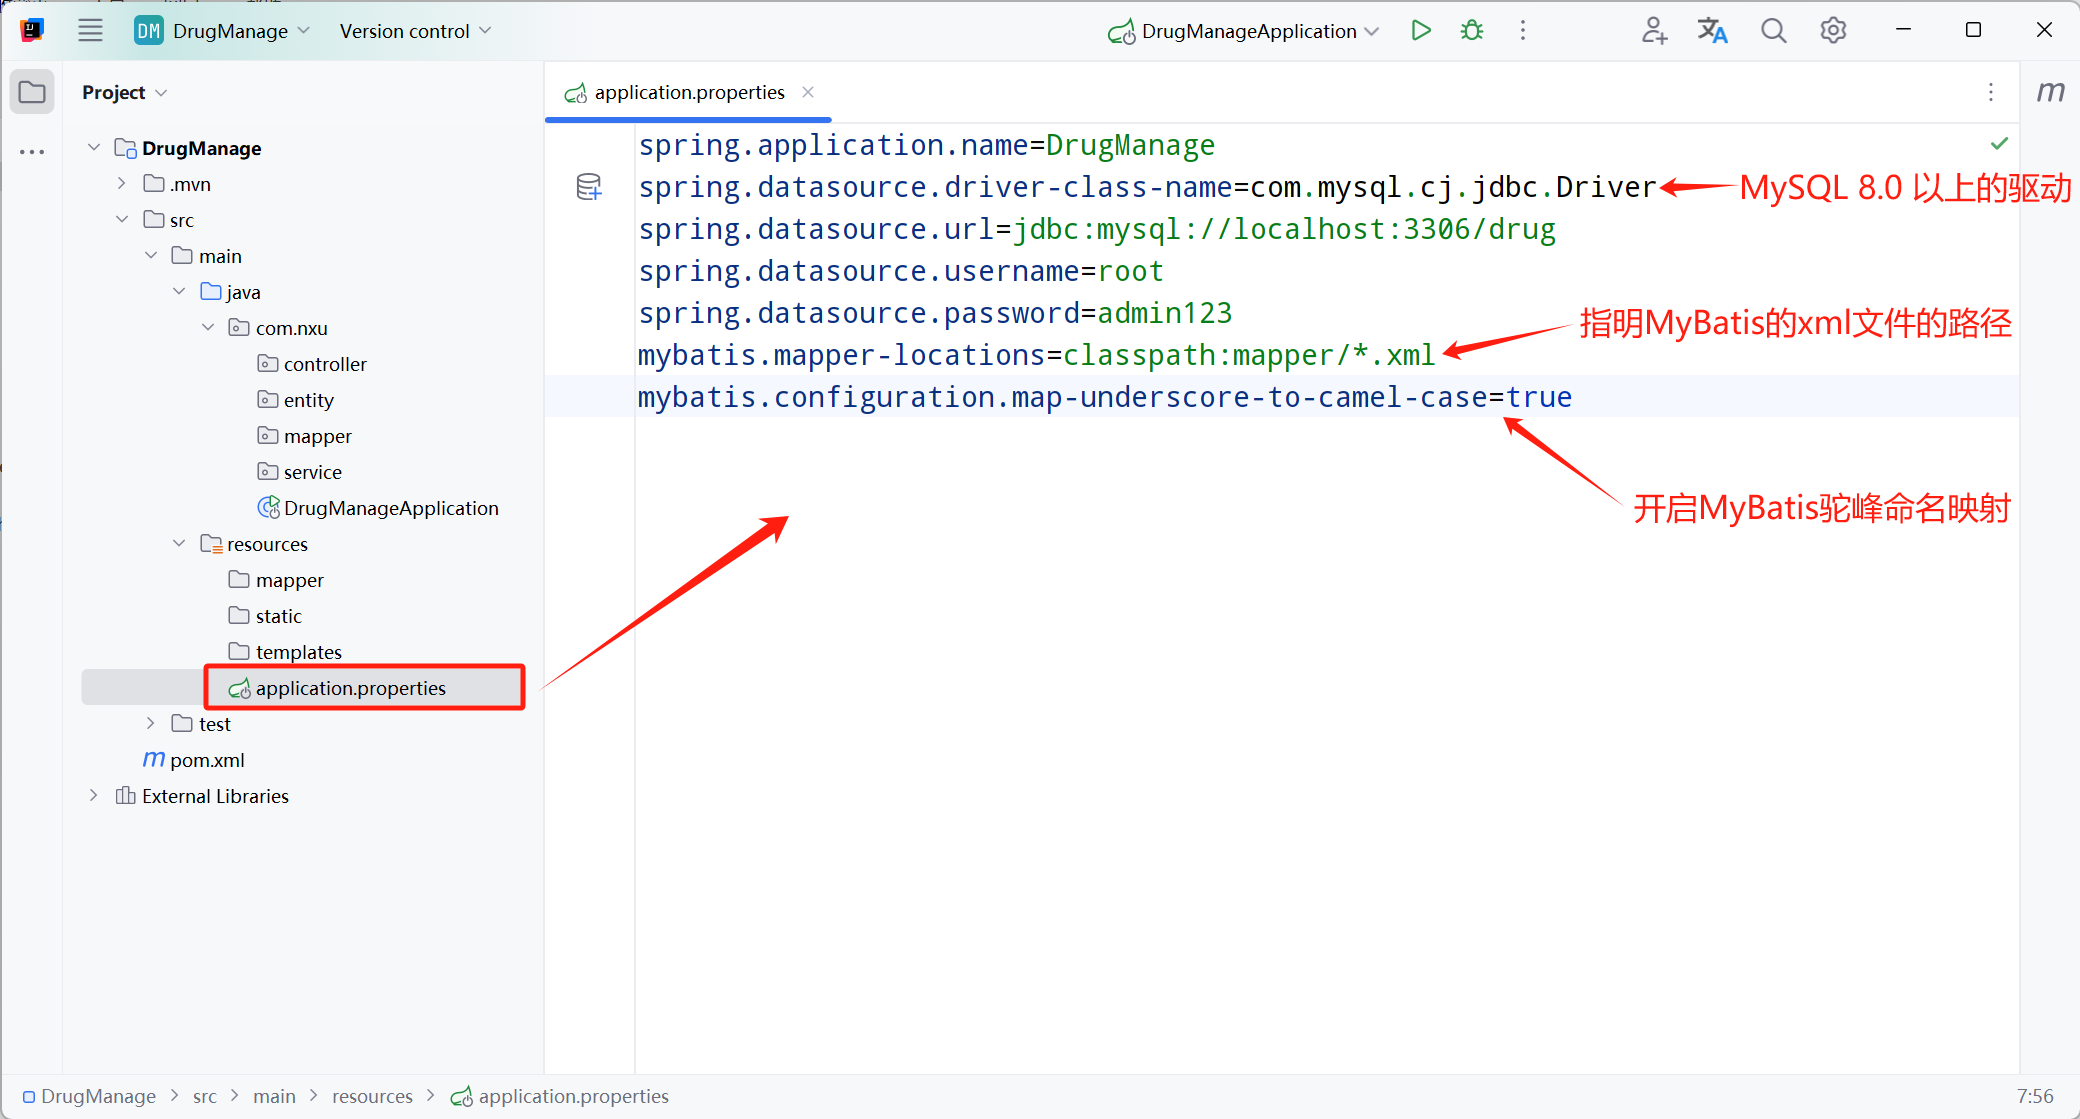Open the Maven tool window icon
2080x1119 pixels.
tap(2050, 92)
